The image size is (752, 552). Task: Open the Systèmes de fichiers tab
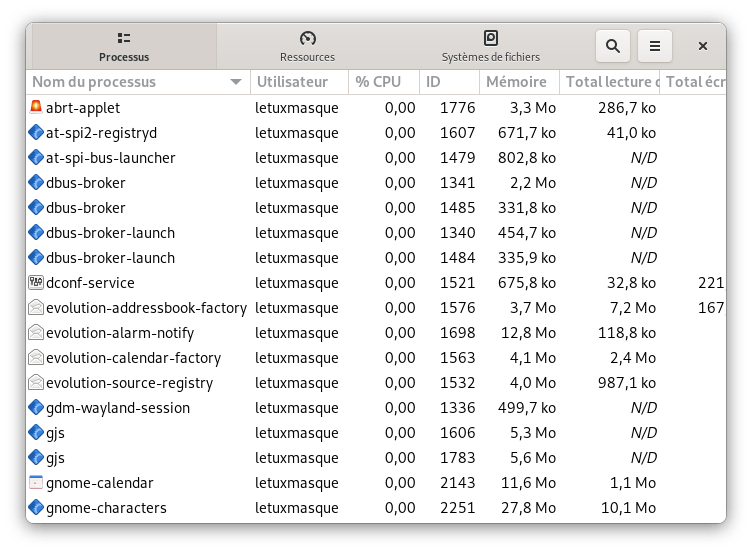coord(490,46)
